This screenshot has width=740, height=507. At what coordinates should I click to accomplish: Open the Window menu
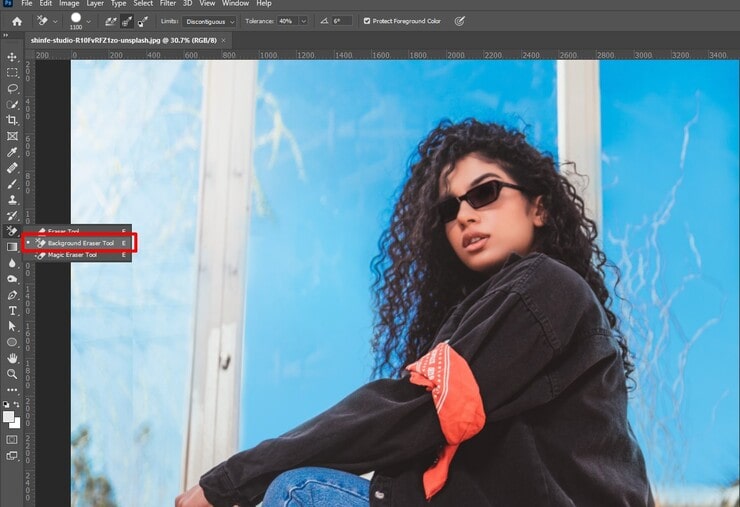tap(235, 3)
